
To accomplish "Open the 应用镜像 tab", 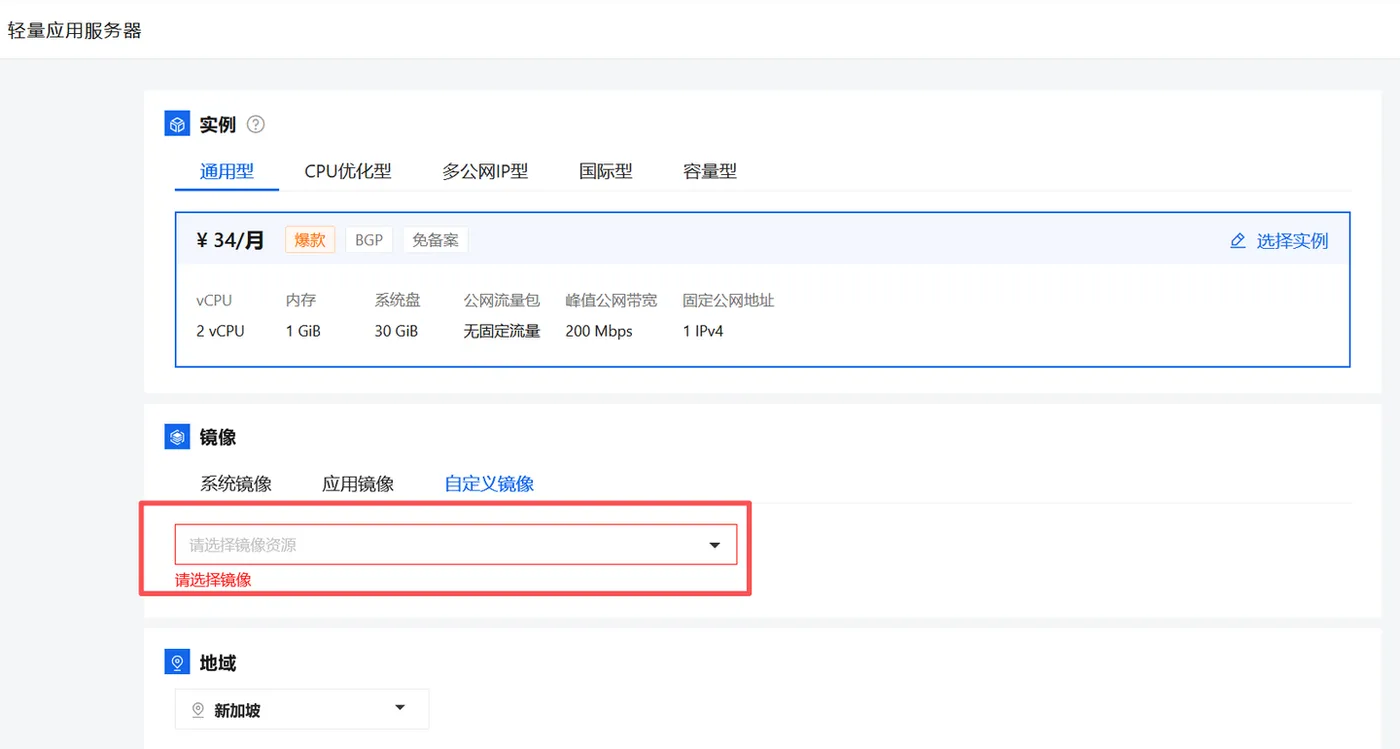I will pyautogui.click(x=358, y=484).
